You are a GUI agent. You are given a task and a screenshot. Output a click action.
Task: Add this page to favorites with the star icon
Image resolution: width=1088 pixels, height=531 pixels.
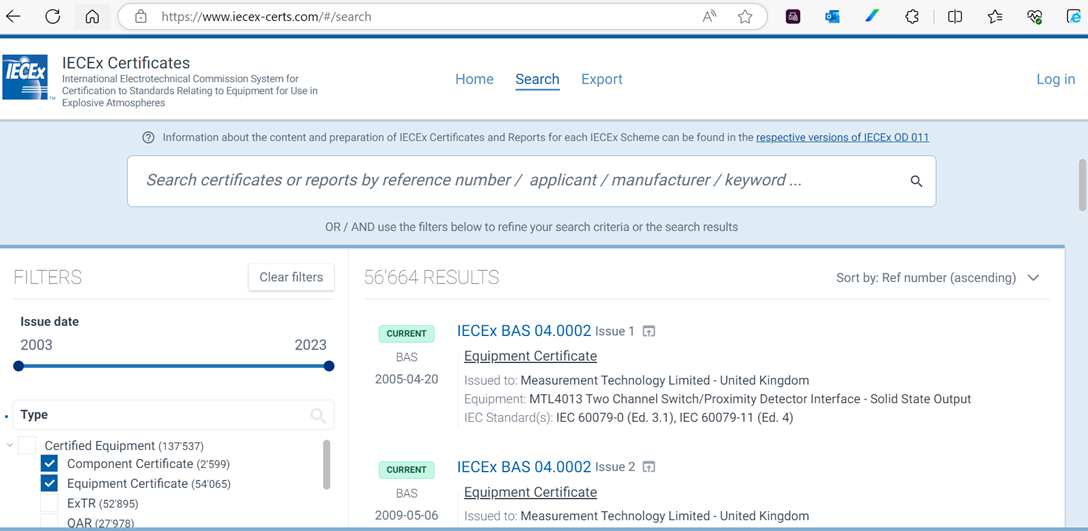click(745, 17)
